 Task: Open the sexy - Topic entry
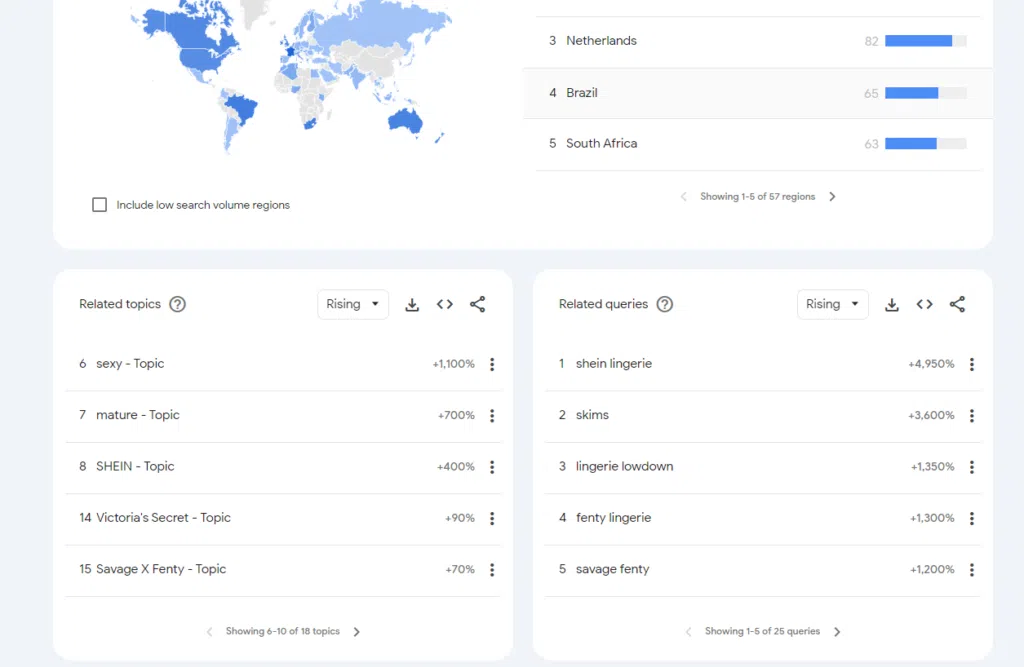[x=130, y=364]
